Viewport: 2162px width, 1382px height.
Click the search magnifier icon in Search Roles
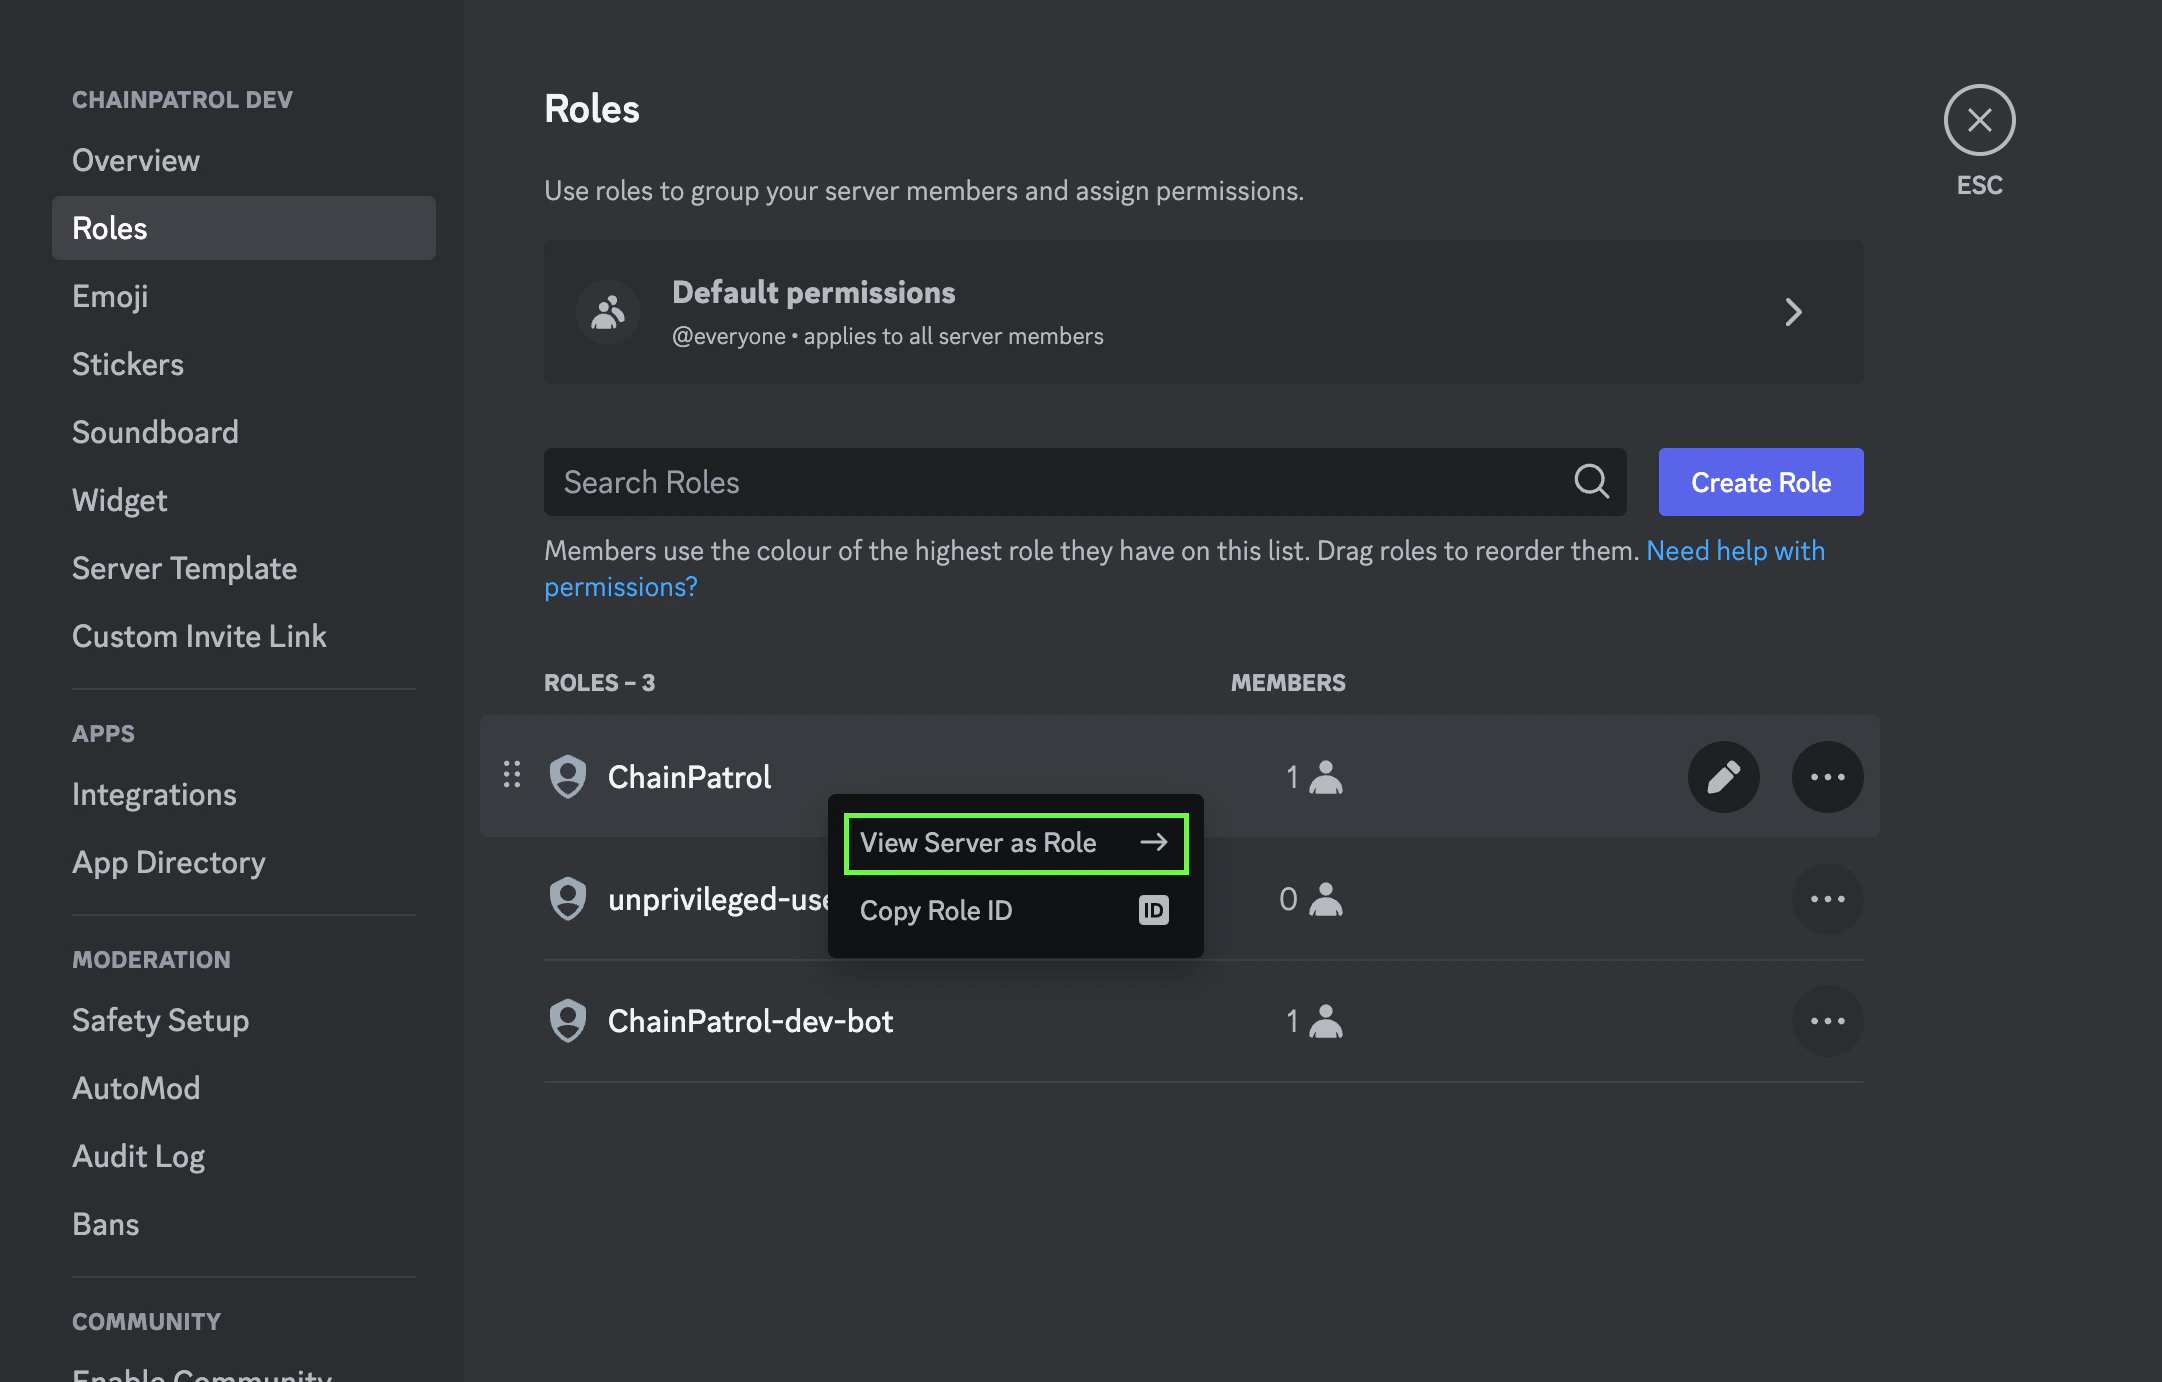point(1591,482)
